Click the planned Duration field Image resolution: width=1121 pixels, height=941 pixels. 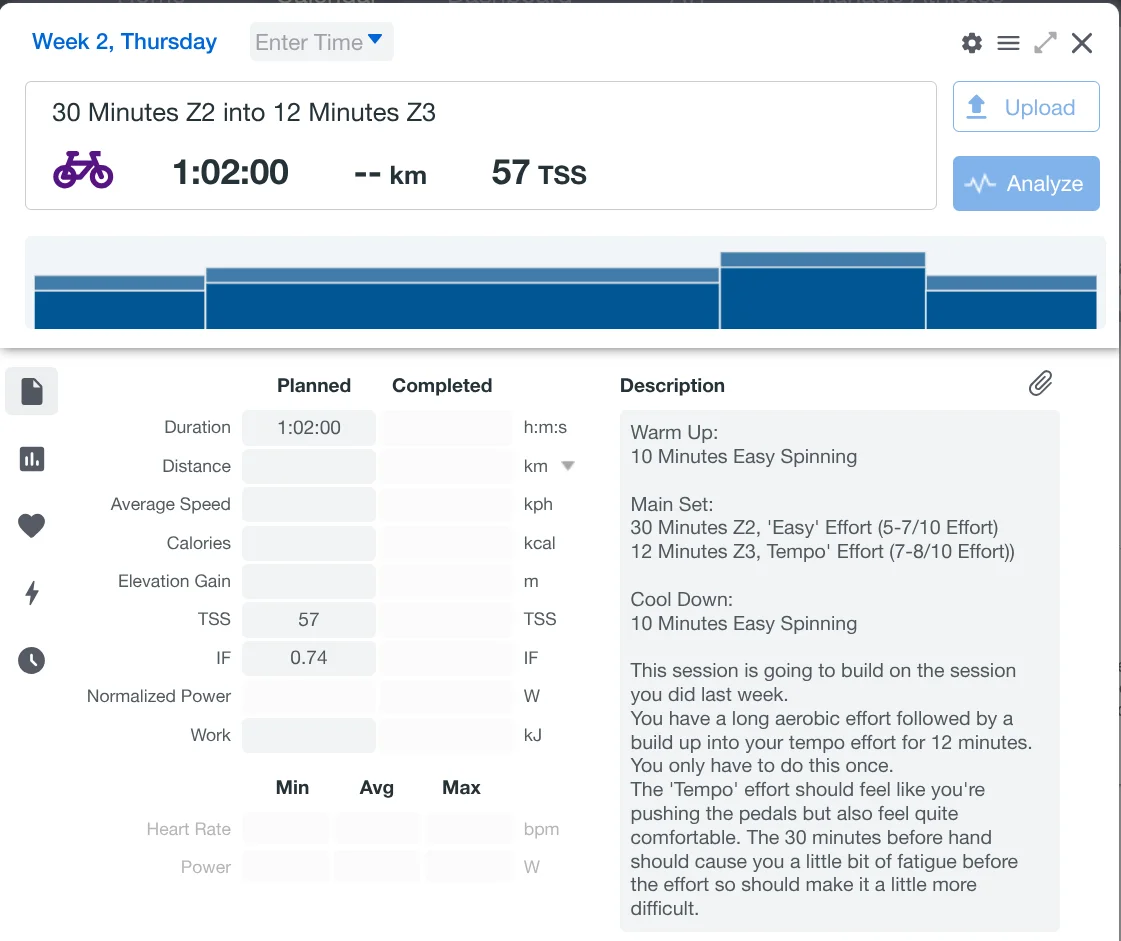point(309,428)
